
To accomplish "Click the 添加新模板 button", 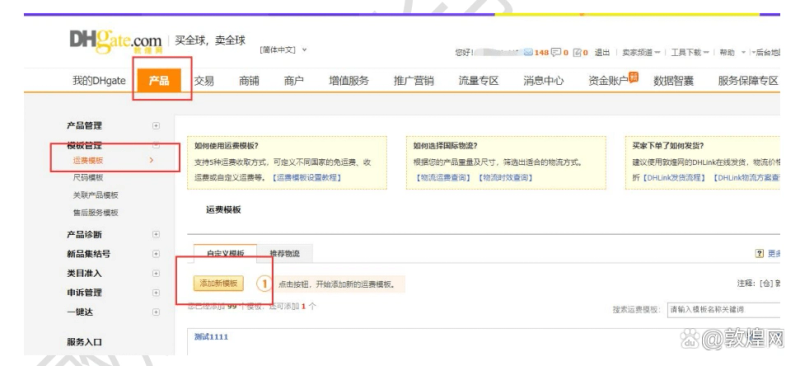I will (x=218, y=284).
